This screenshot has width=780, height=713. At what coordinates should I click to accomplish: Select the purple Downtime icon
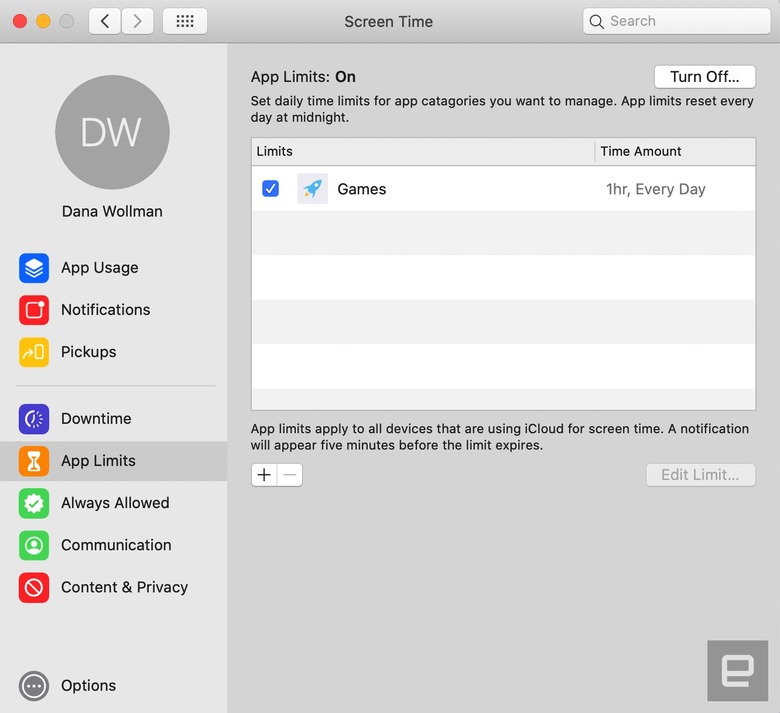(34, 419)
